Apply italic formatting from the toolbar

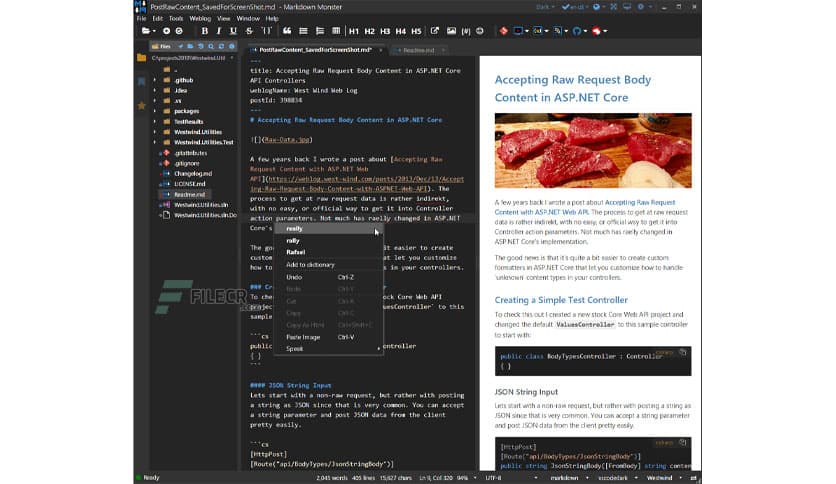point(219,31)
